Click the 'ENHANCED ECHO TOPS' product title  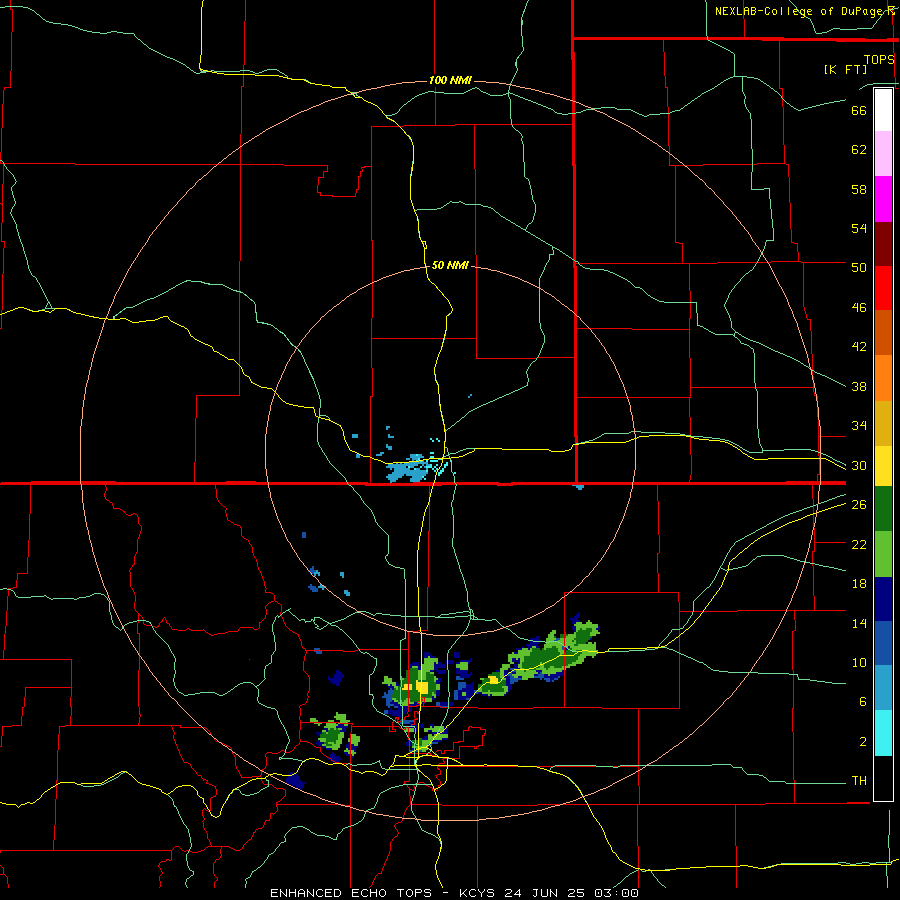pyautogui.click(x=351, y=893)
